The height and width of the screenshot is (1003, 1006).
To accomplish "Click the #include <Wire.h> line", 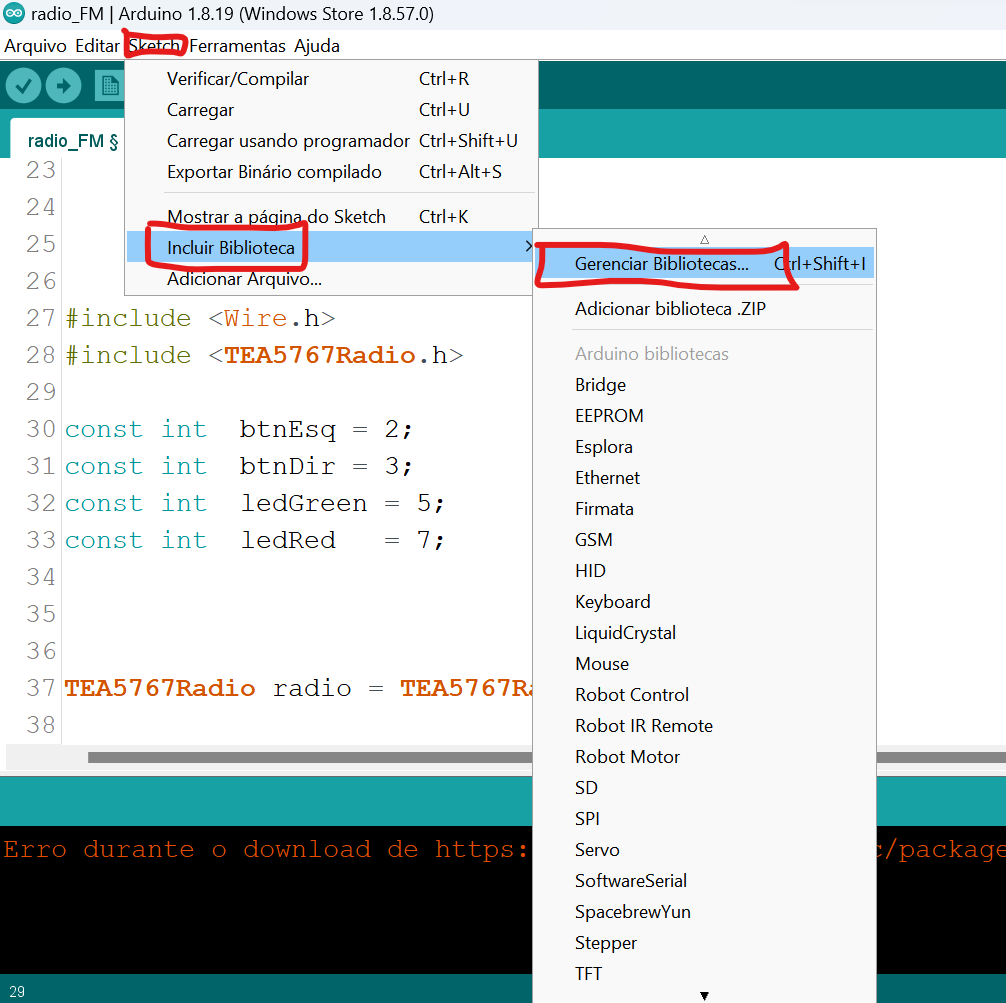I will [200, 318].
